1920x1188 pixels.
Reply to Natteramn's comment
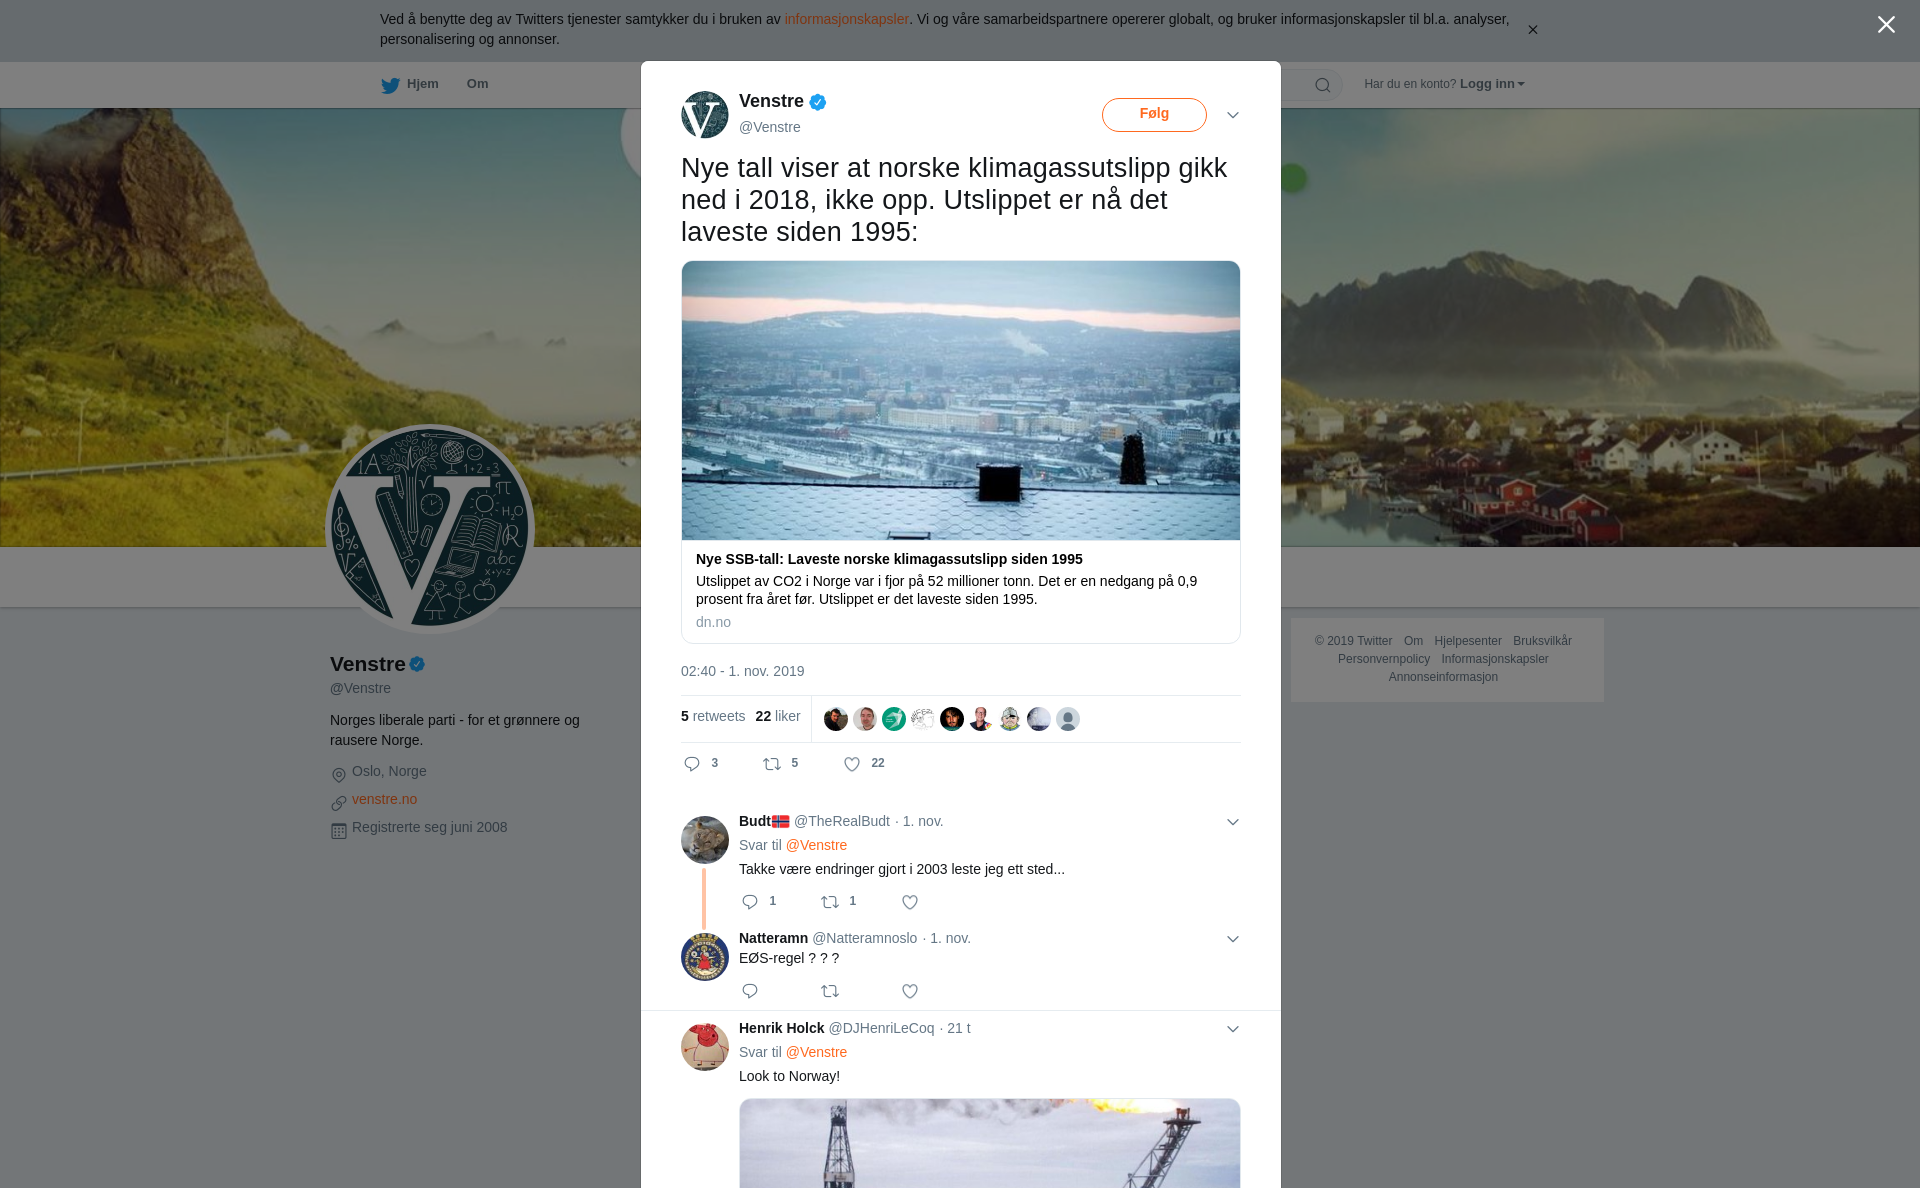click(750, 991)
